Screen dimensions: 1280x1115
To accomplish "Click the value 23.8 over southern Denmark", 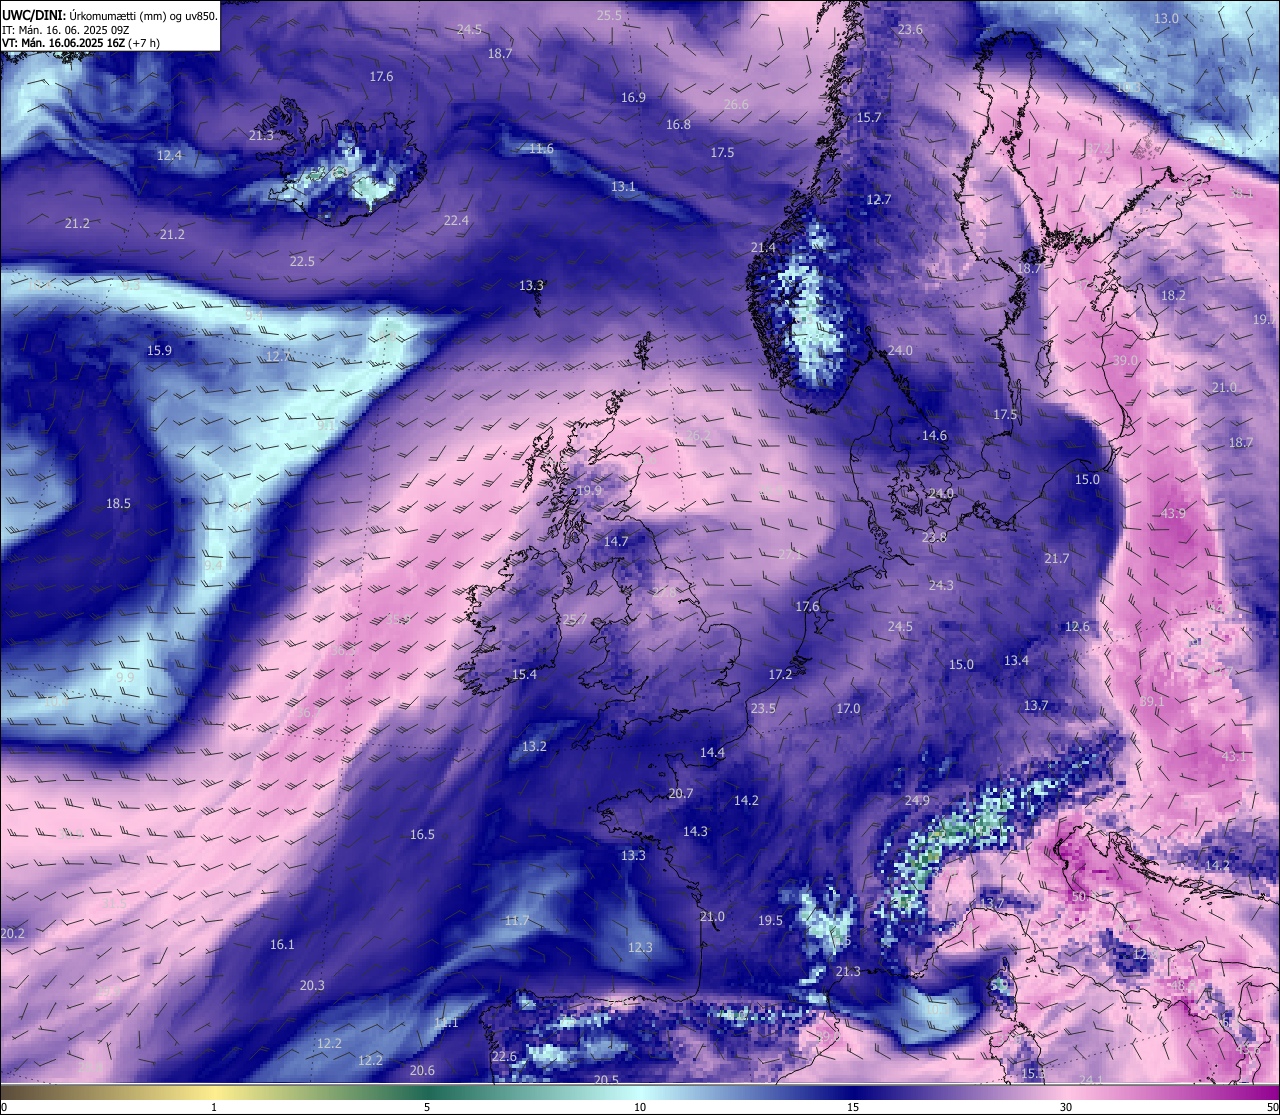I will [x=934, y=537].
